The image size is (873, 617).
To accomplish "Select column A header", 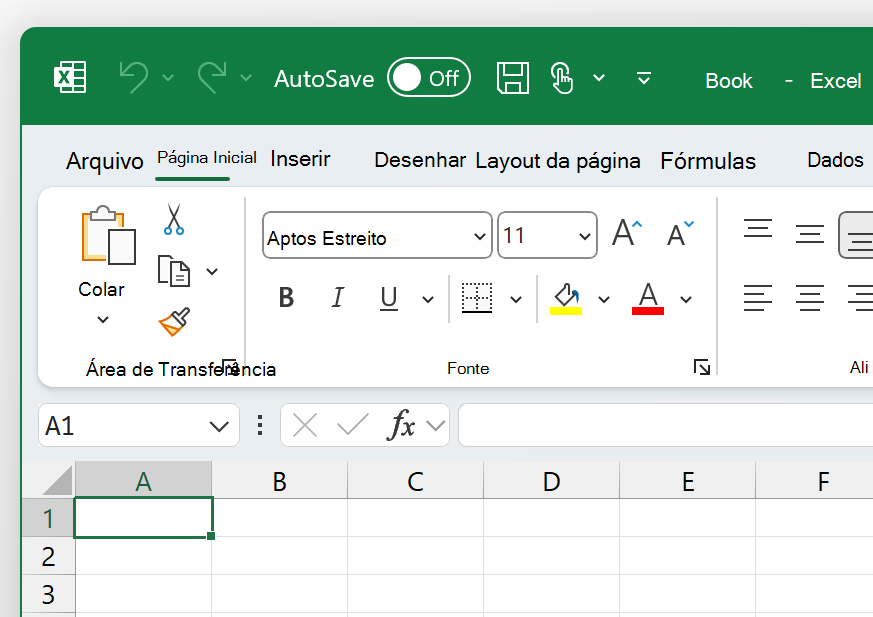I will (x=143, y=481).
